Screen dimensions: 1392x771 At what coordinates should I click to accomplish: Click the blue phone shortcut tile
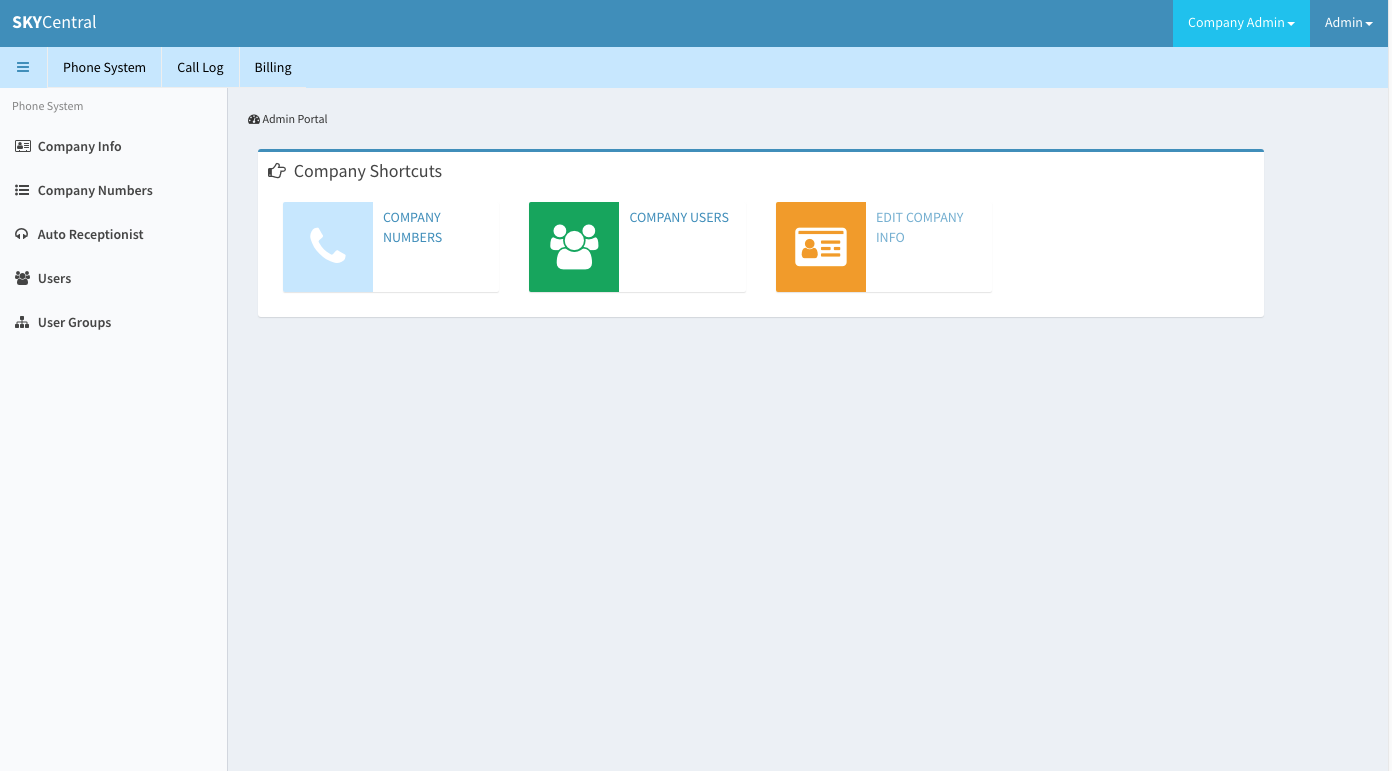click(x=328, y=247)
